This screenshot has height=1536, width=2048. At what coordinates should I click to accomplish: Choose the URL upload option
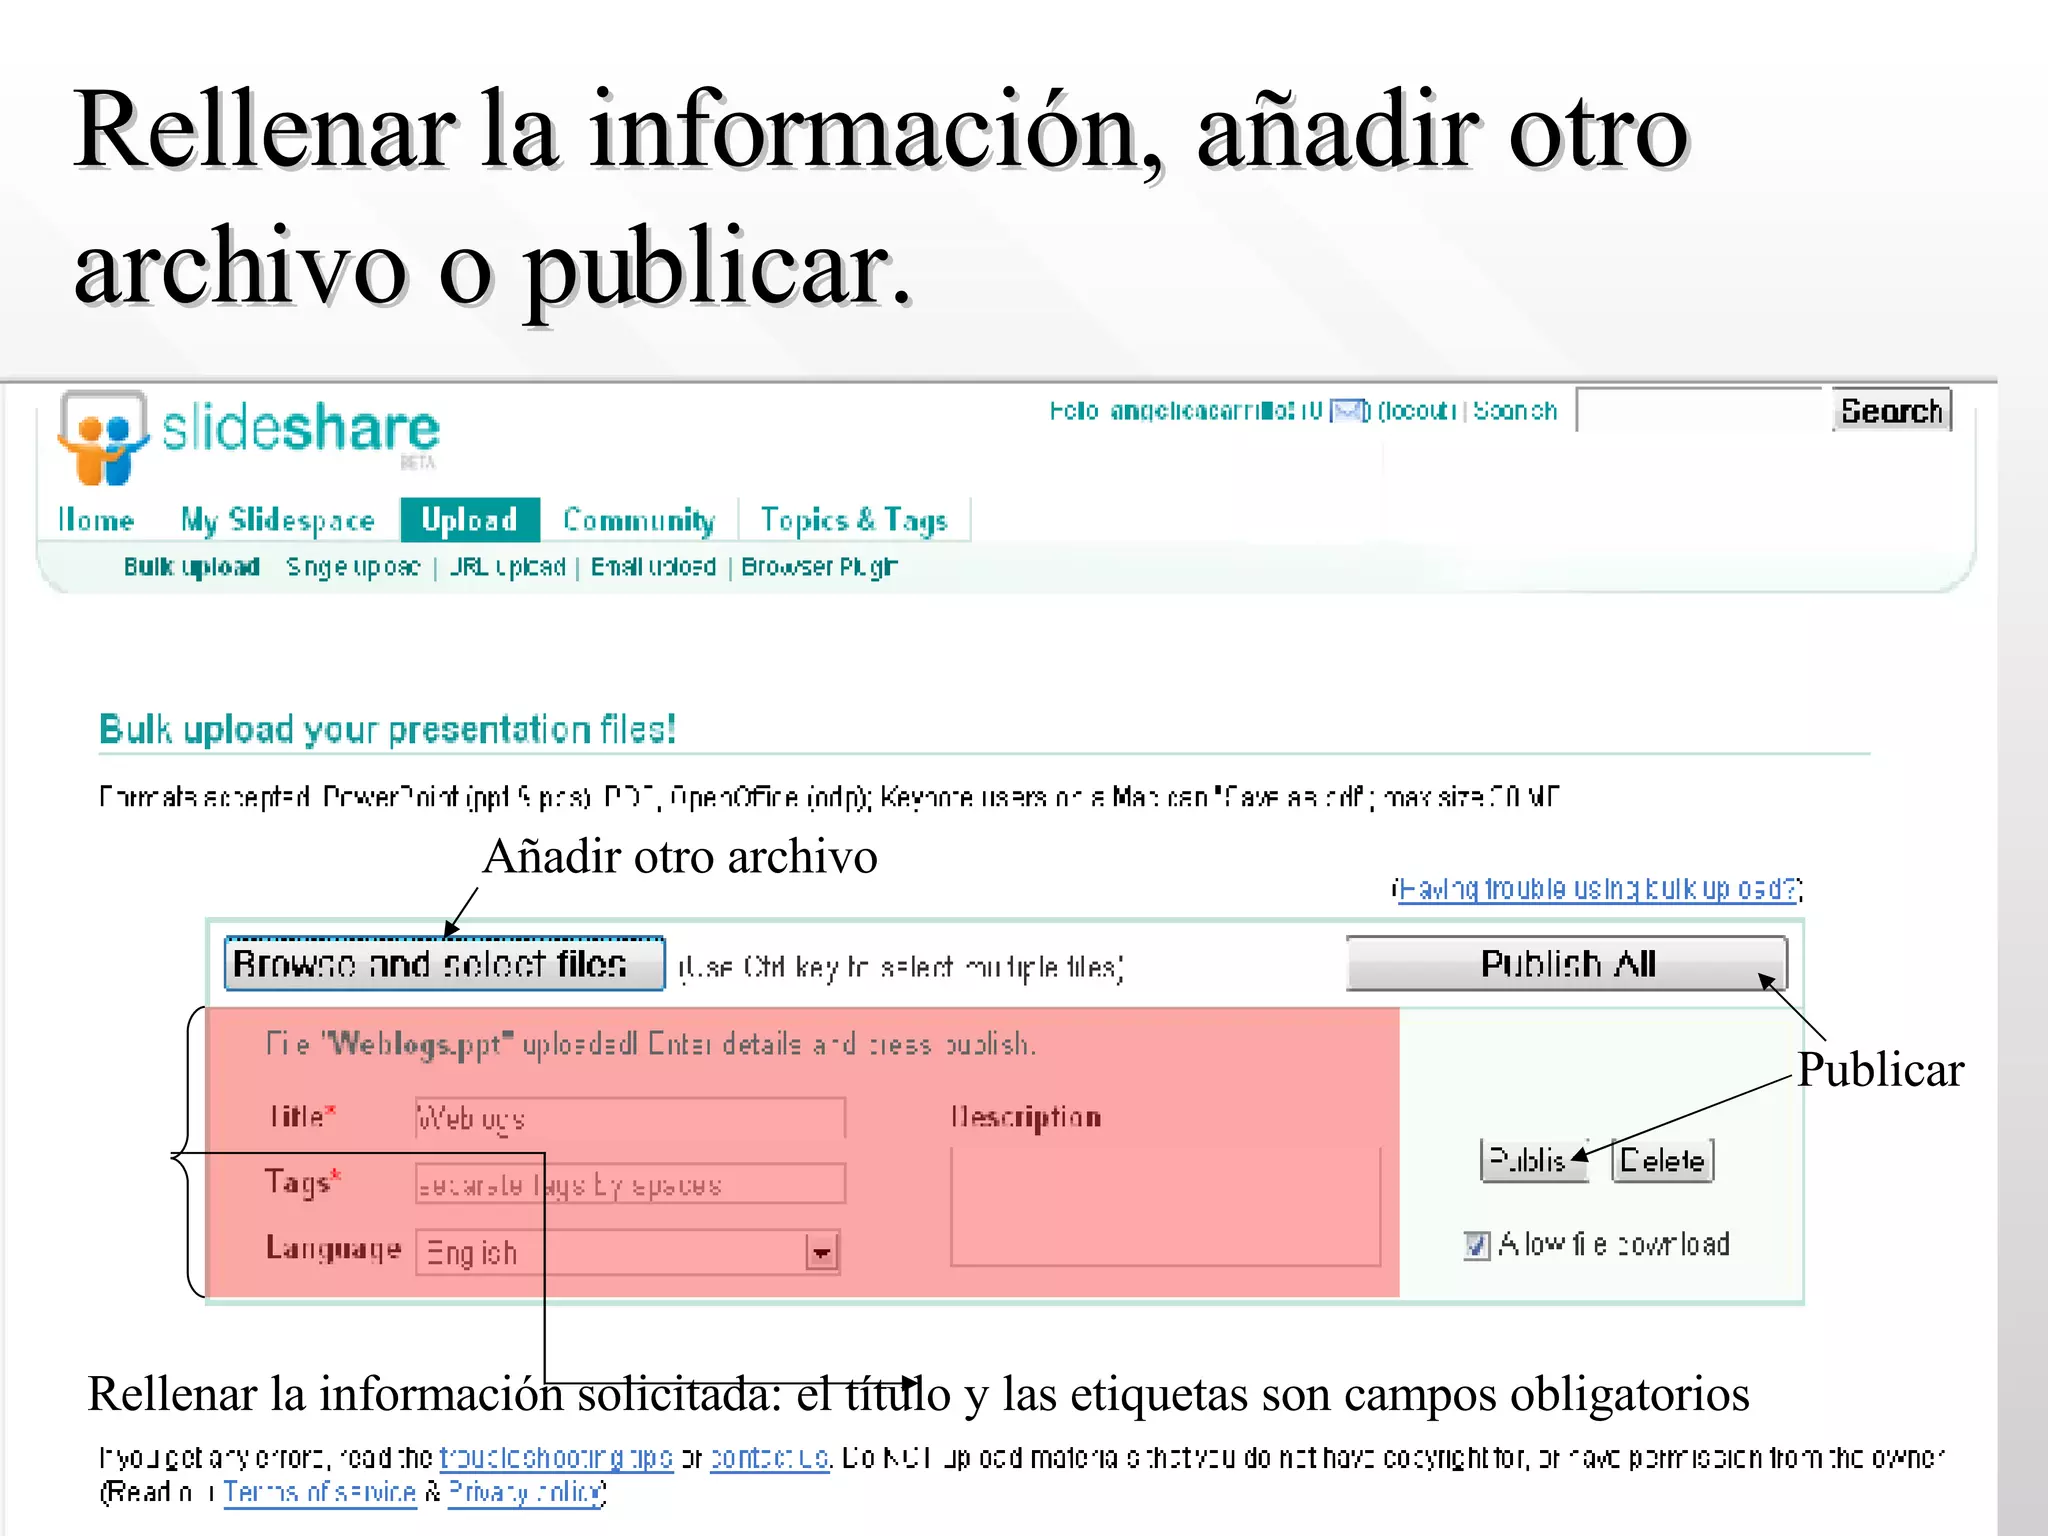(x=507, y=567)
